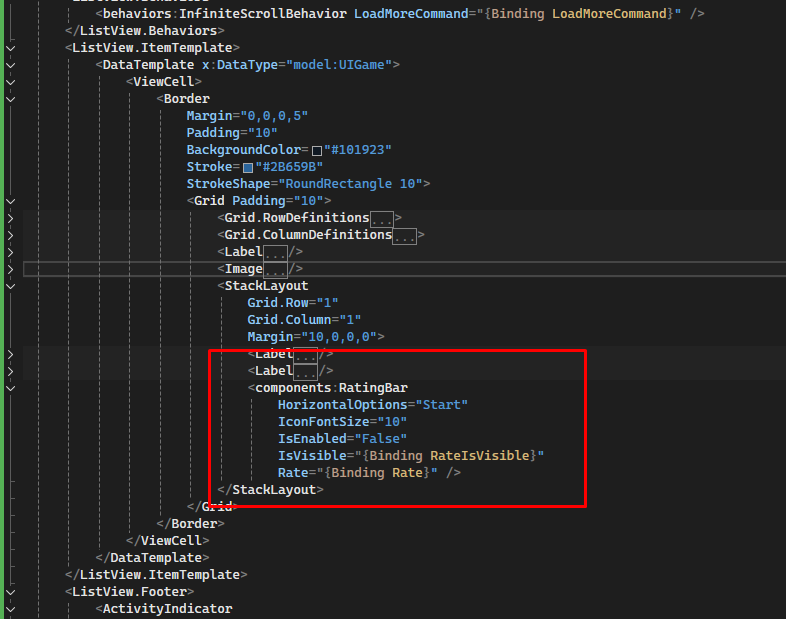This screenshot has width=786, height=619.
Task: Expand Grid.ColumnDefinitions ellipsis box
Action: coord(405,236)
